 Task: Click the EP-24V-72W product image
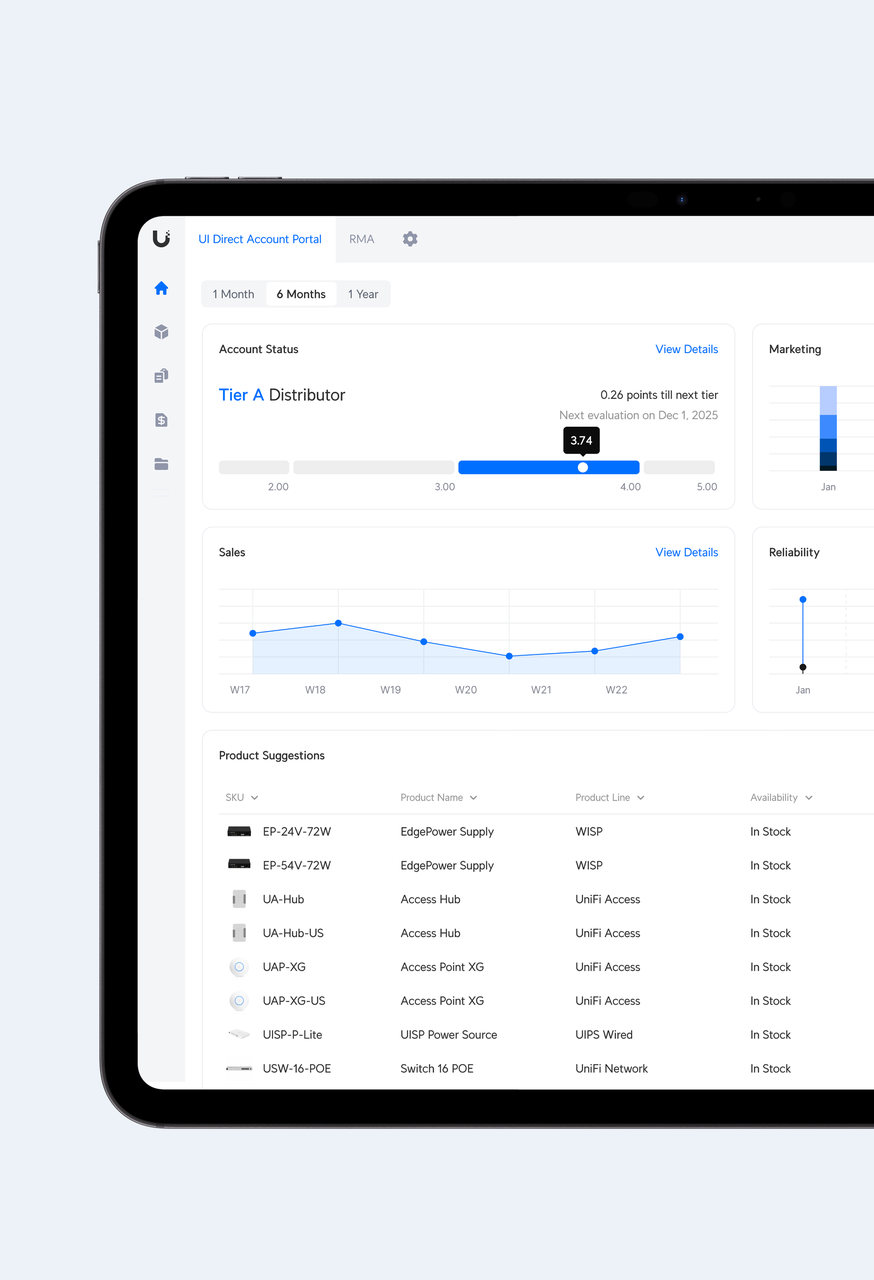[x=239, y=832]
